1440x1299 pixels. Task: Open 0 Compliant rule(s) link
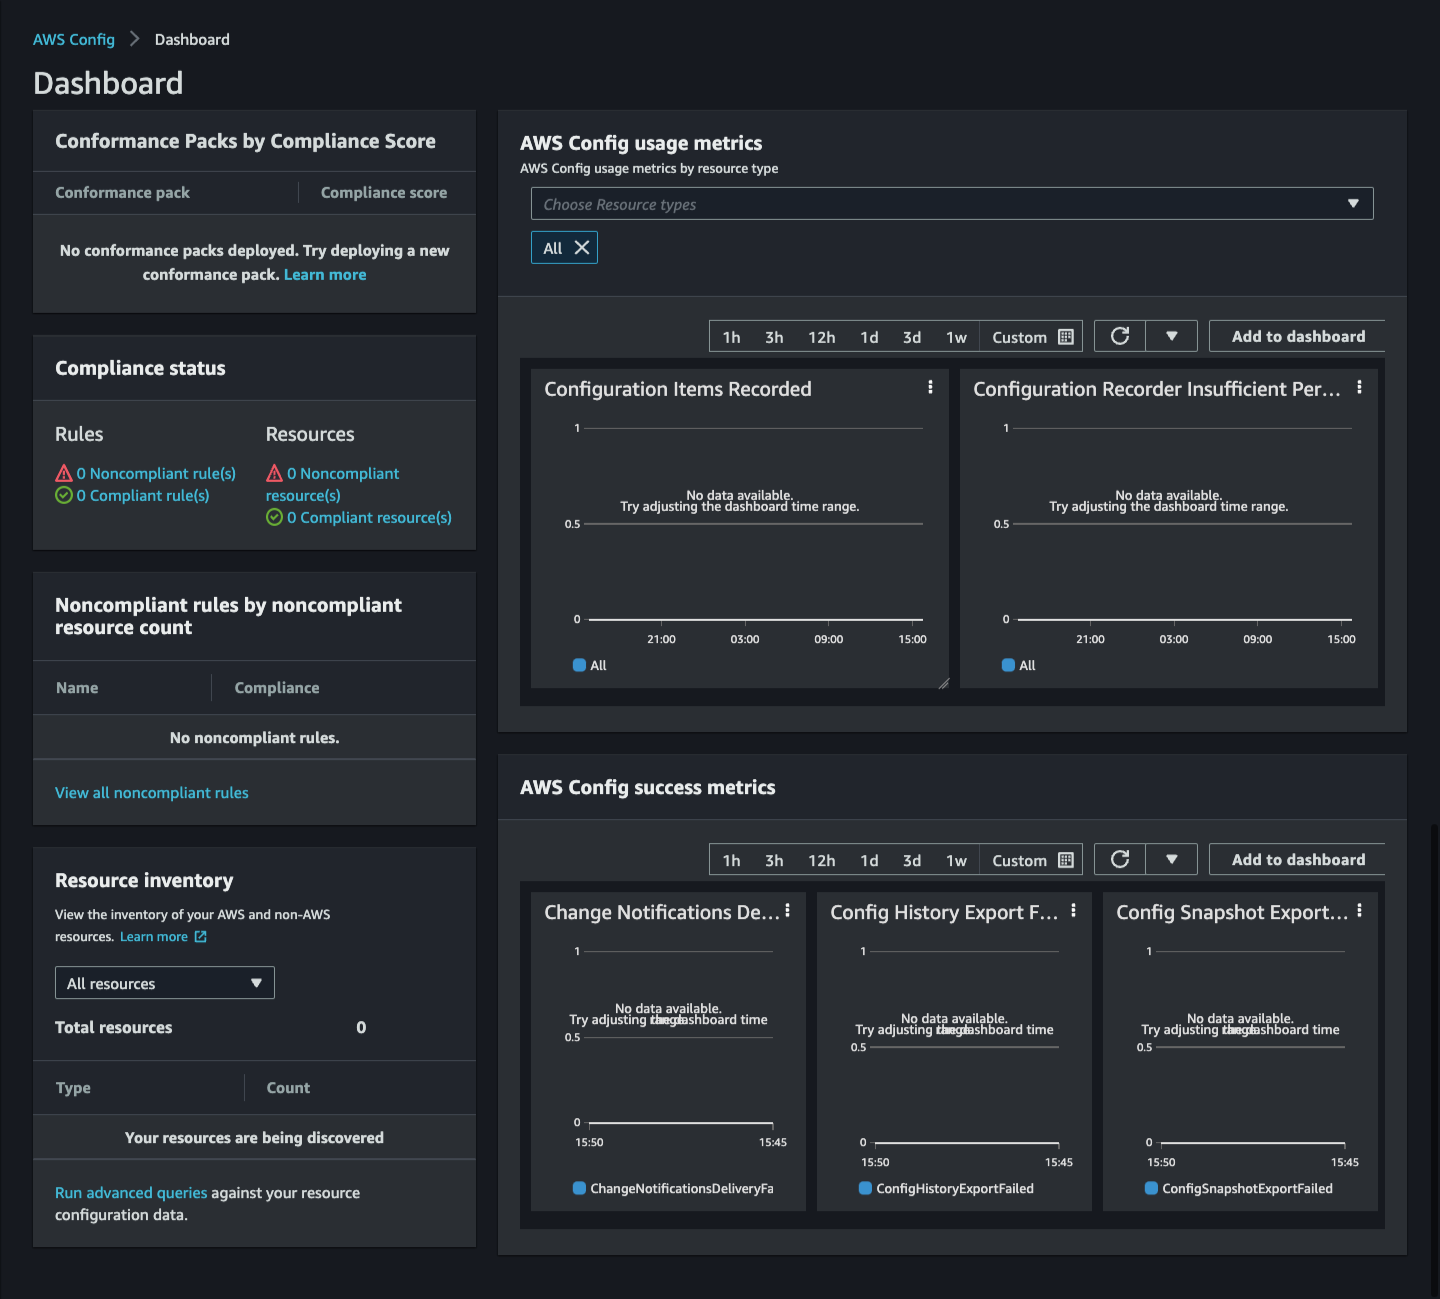(x=143, y=495)
